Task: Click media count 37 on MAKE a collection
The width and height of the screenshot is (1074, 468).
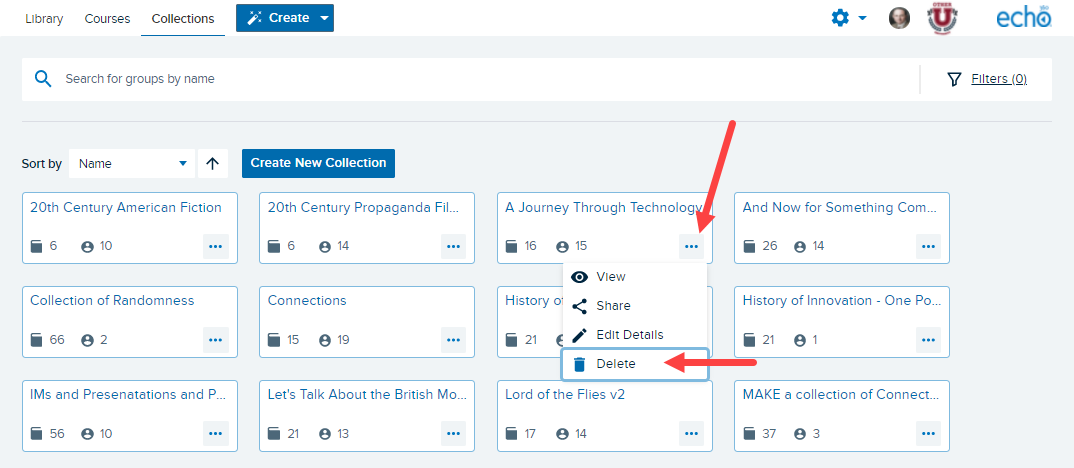Action: (x=770, y=434)
